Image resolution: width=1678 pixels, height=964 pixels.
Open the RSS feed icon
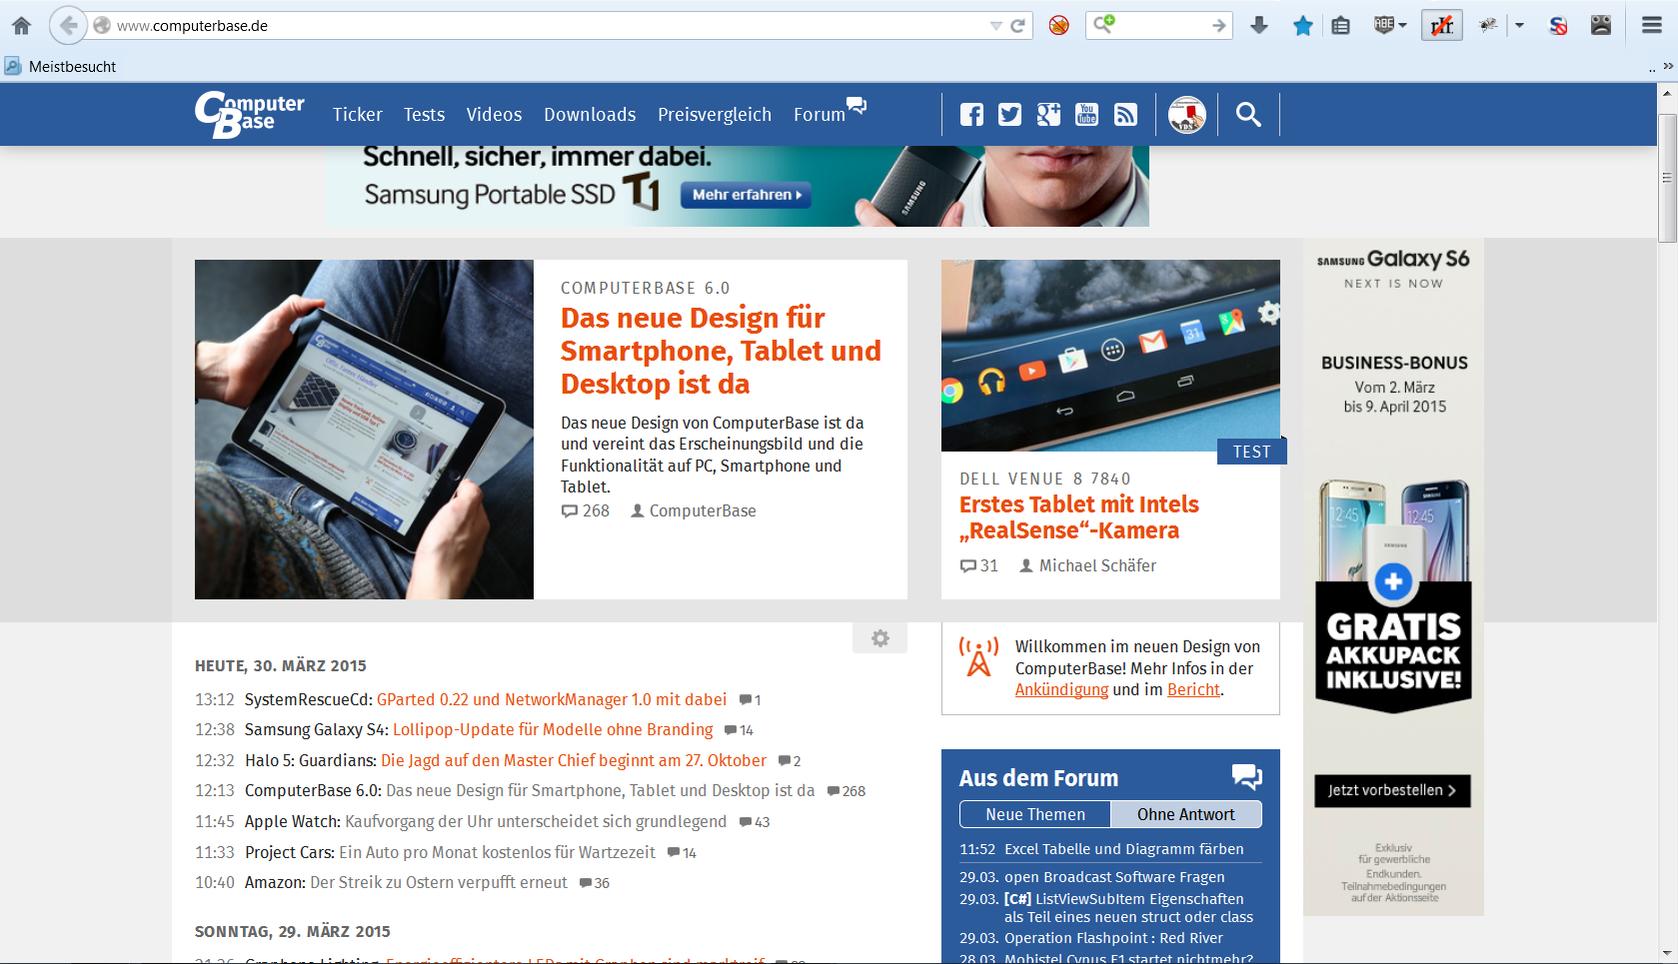tap(1125, 115)
